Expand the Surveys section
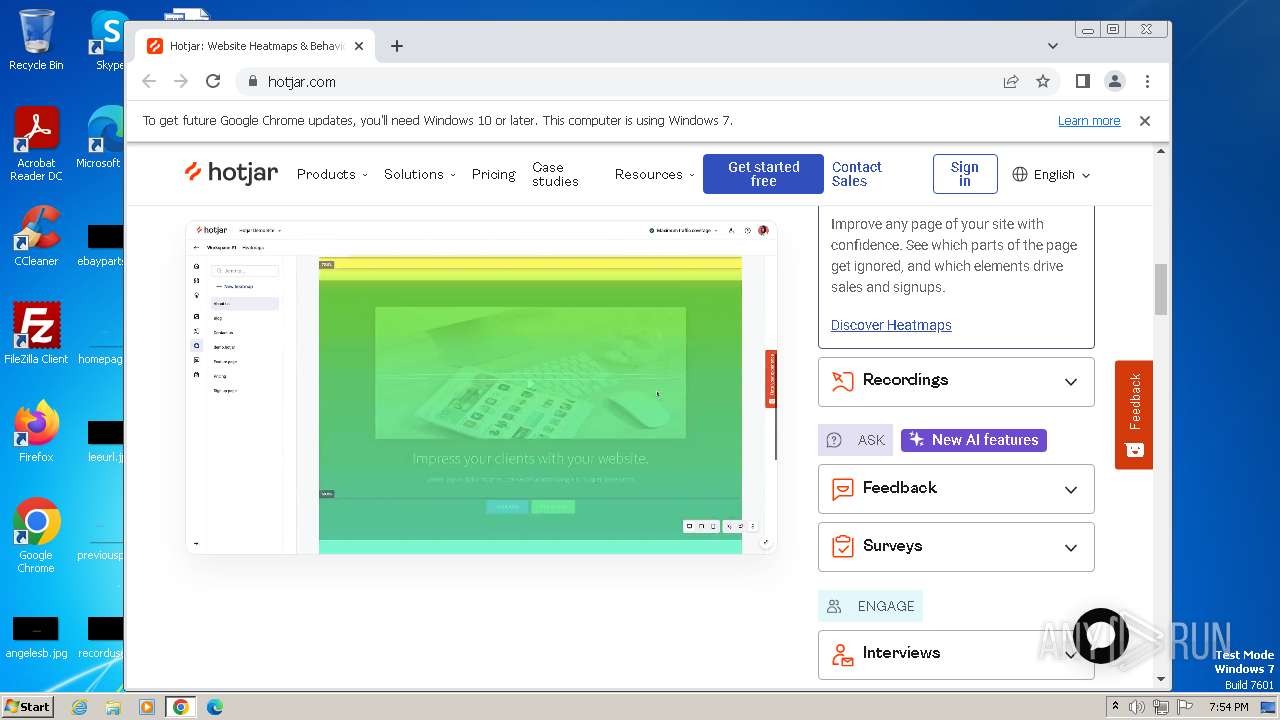This screenshot has height=720, width=1280. click(x=956, y=547)
